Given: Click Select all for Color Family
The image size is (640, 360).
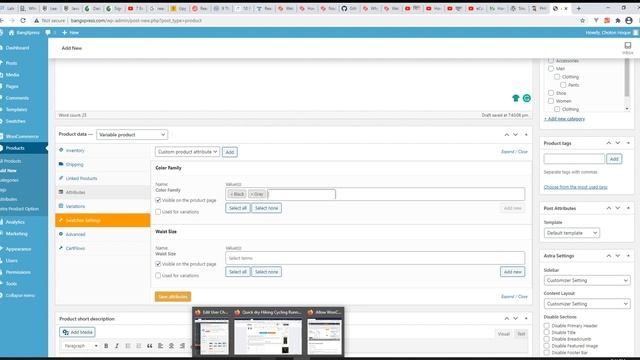Looking at the screenshot, I should pyautogui.click(x=238, y=208).
